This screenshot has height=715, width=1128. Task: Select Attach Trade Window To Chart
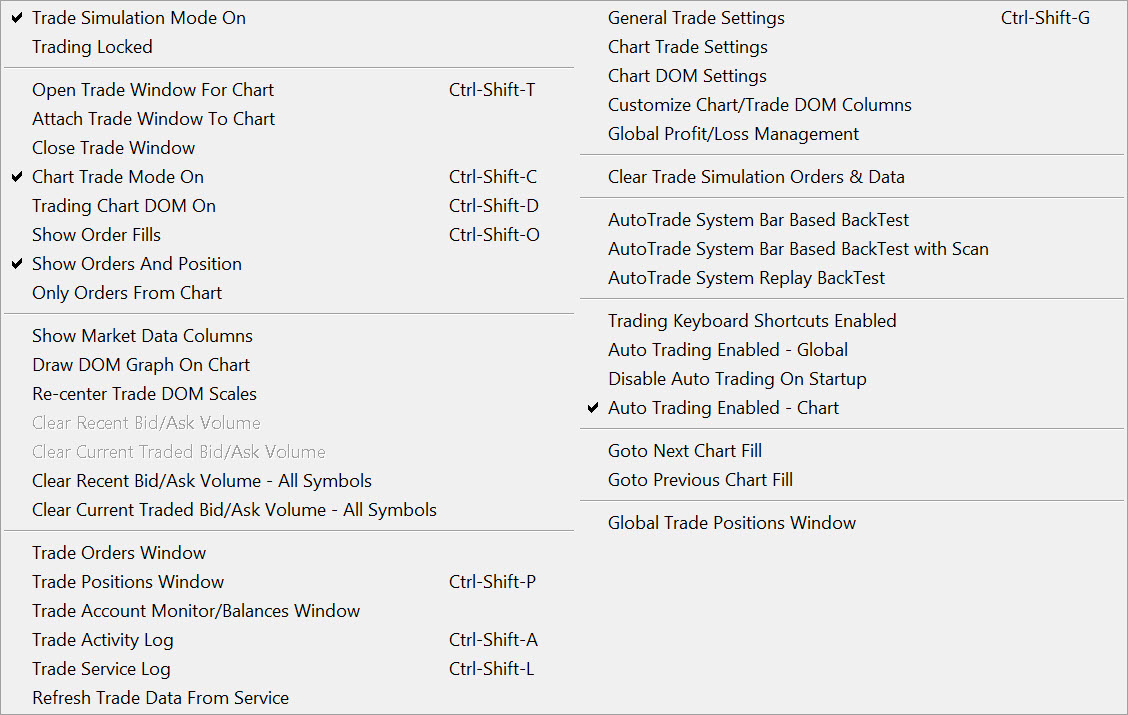(153, 119)
